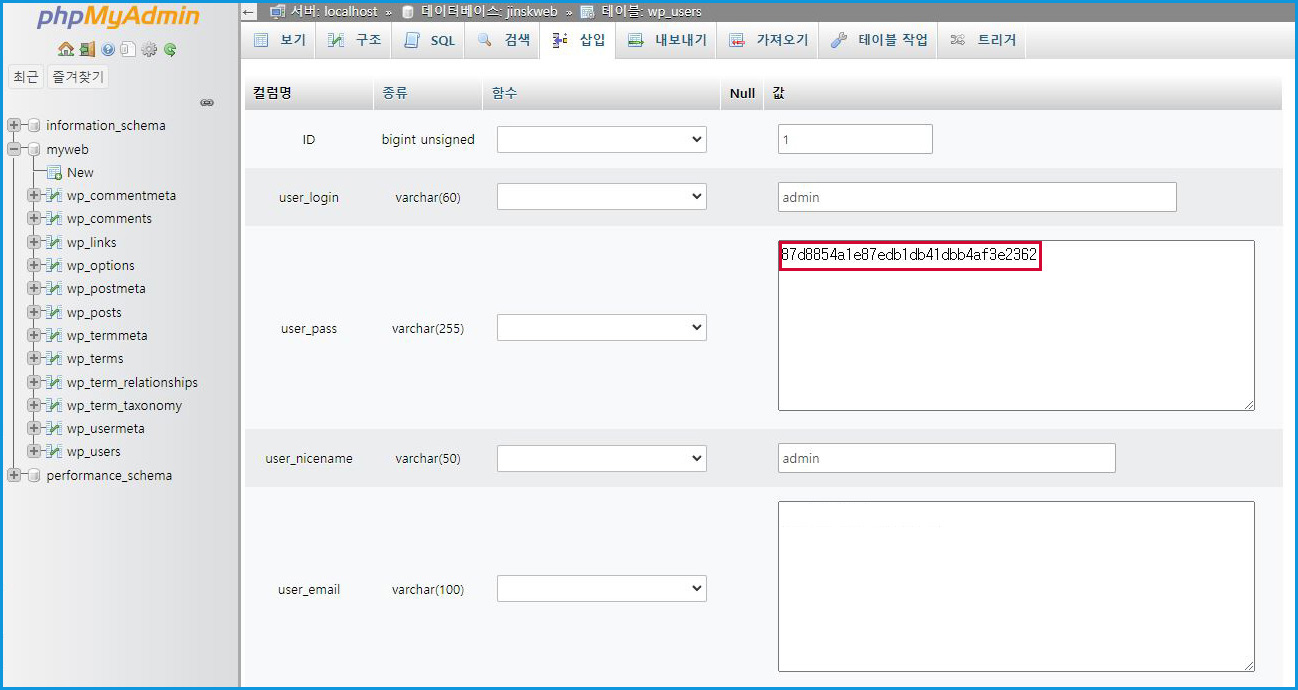Click the user_nicename value input field
Viewport: 1298px width, 690px height.
pos(946,458)
